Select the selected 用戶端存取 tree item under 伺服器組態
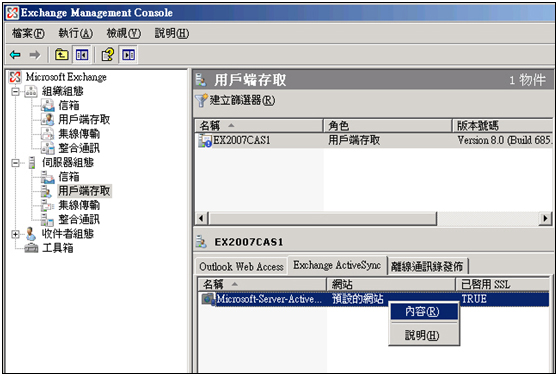 (x=84, y=191)
